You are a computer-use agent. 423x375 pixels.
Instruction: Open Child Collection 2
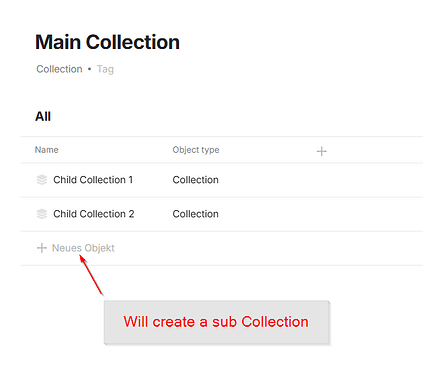pyautogui.click(x=94, y=214)
